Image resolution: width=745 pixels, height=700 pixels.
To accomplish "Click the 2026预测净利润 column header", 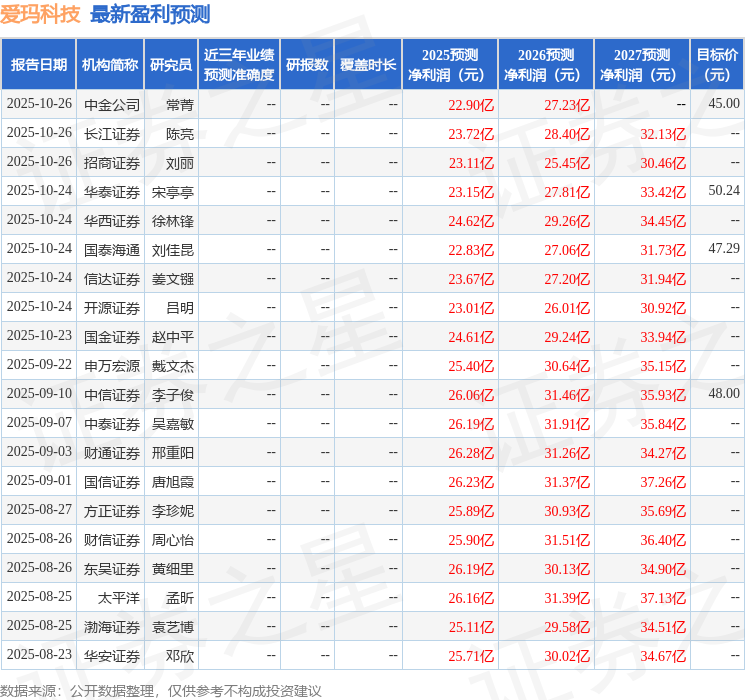I will click(x=545, y=64).
